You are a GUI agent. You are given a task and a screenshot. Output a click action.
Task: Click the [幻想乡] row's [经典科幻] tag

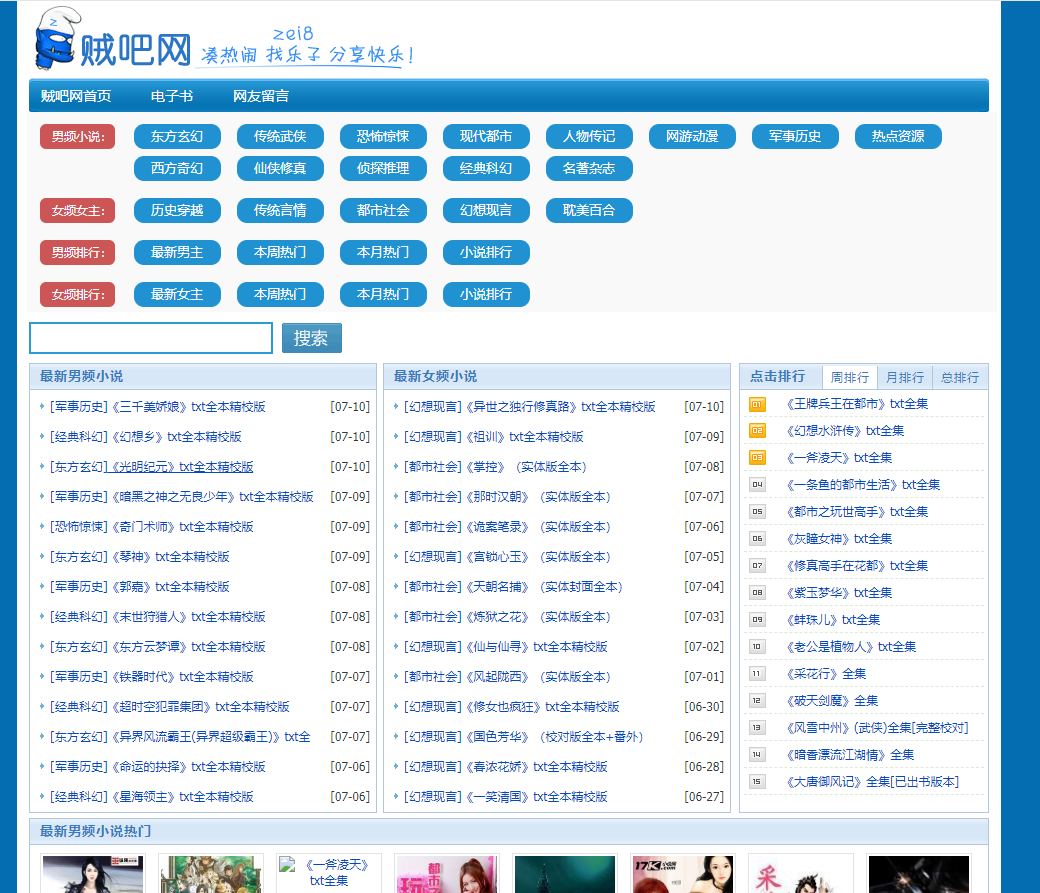click(x=79, y=437)
